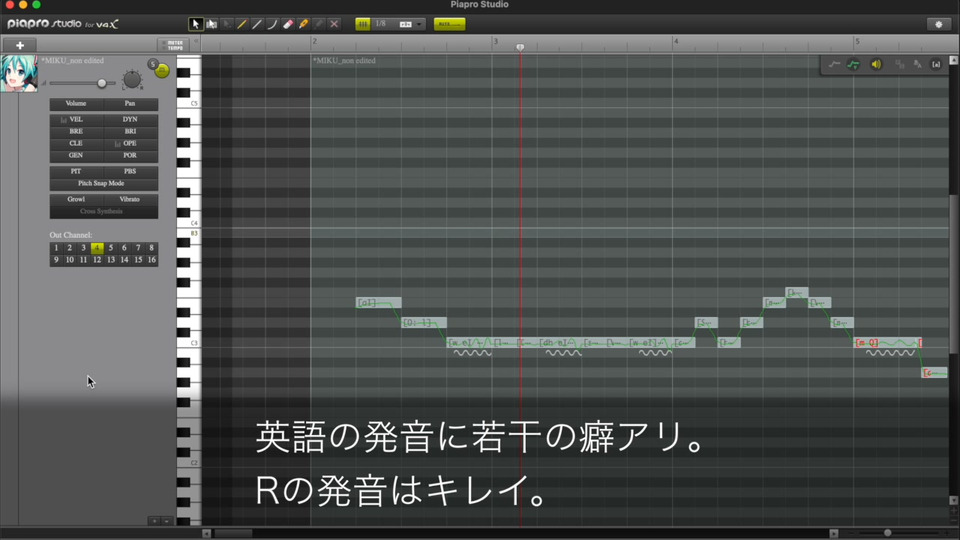Select the red highlighted note at bar 5
This screenshot has height=540, width=960.
(x=887, y=343)
